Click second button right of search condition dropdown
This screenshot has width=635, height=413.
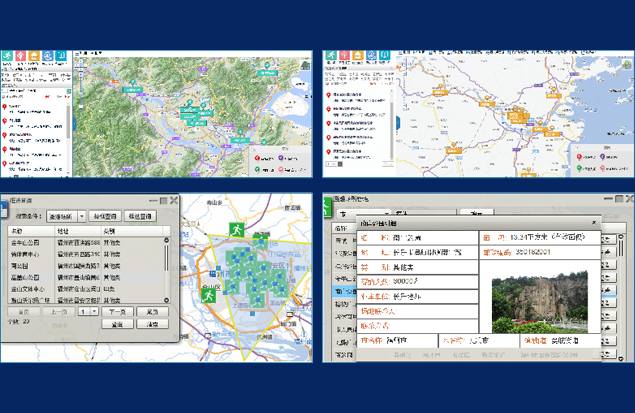pos(140,216)
